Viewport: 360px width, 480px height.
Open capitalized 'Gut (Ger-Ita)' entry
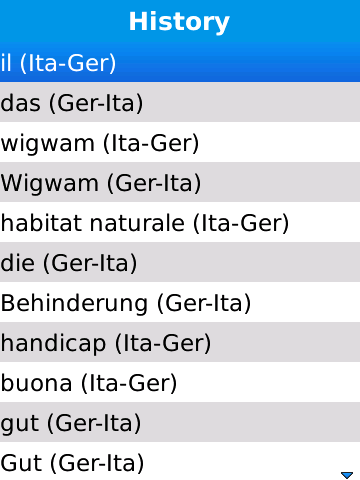pos(180,461)
